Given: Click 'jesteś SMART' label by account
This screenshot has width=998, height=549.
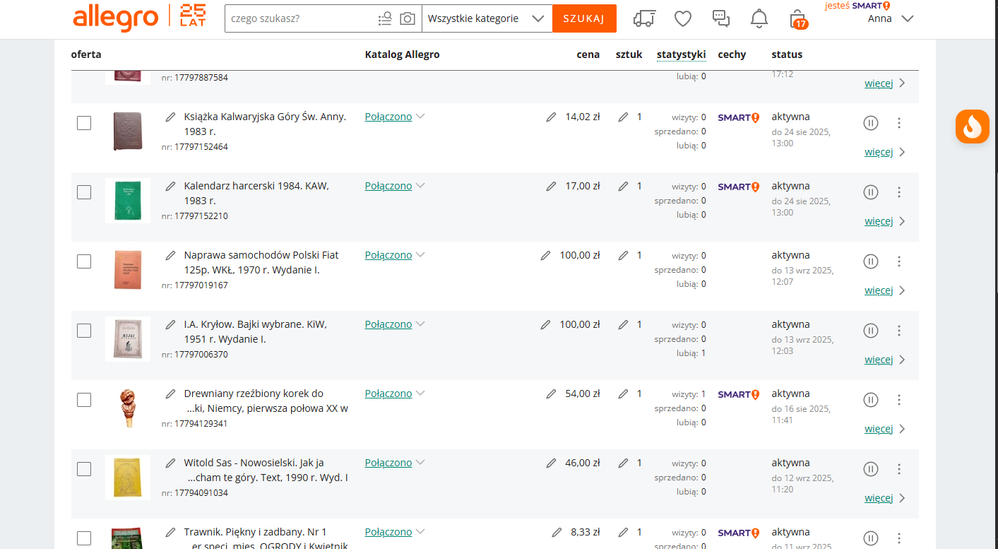Looking at the screenshot, I should [857, 6].
